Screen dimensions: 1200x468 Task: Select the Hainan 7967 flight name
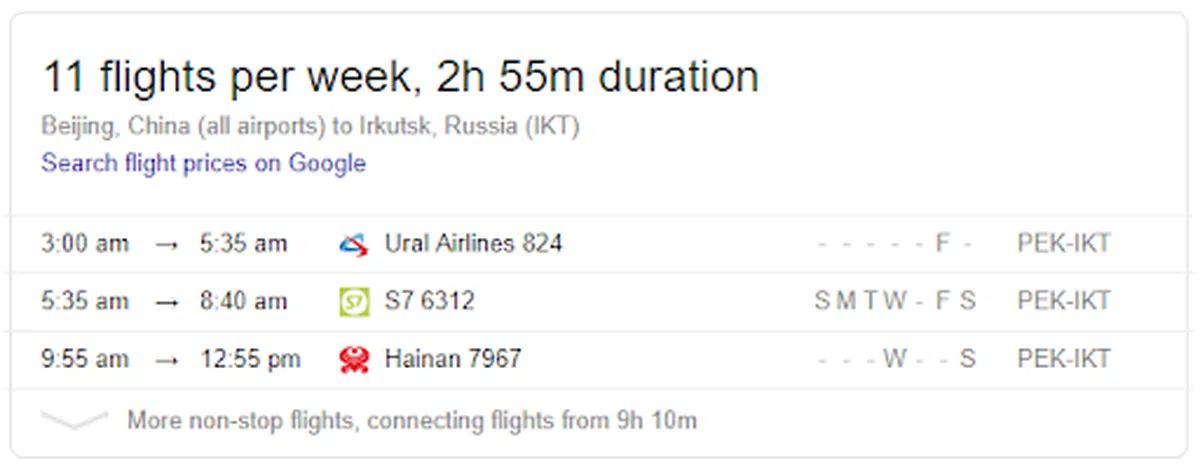click(453, 359)
